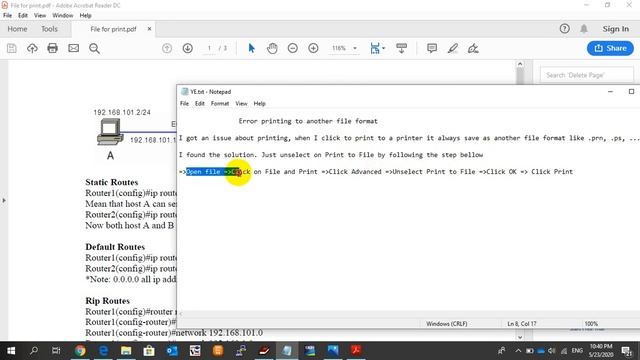Go to next page with down arrow
The image size is (640, 360).
(x=188, y=48)
